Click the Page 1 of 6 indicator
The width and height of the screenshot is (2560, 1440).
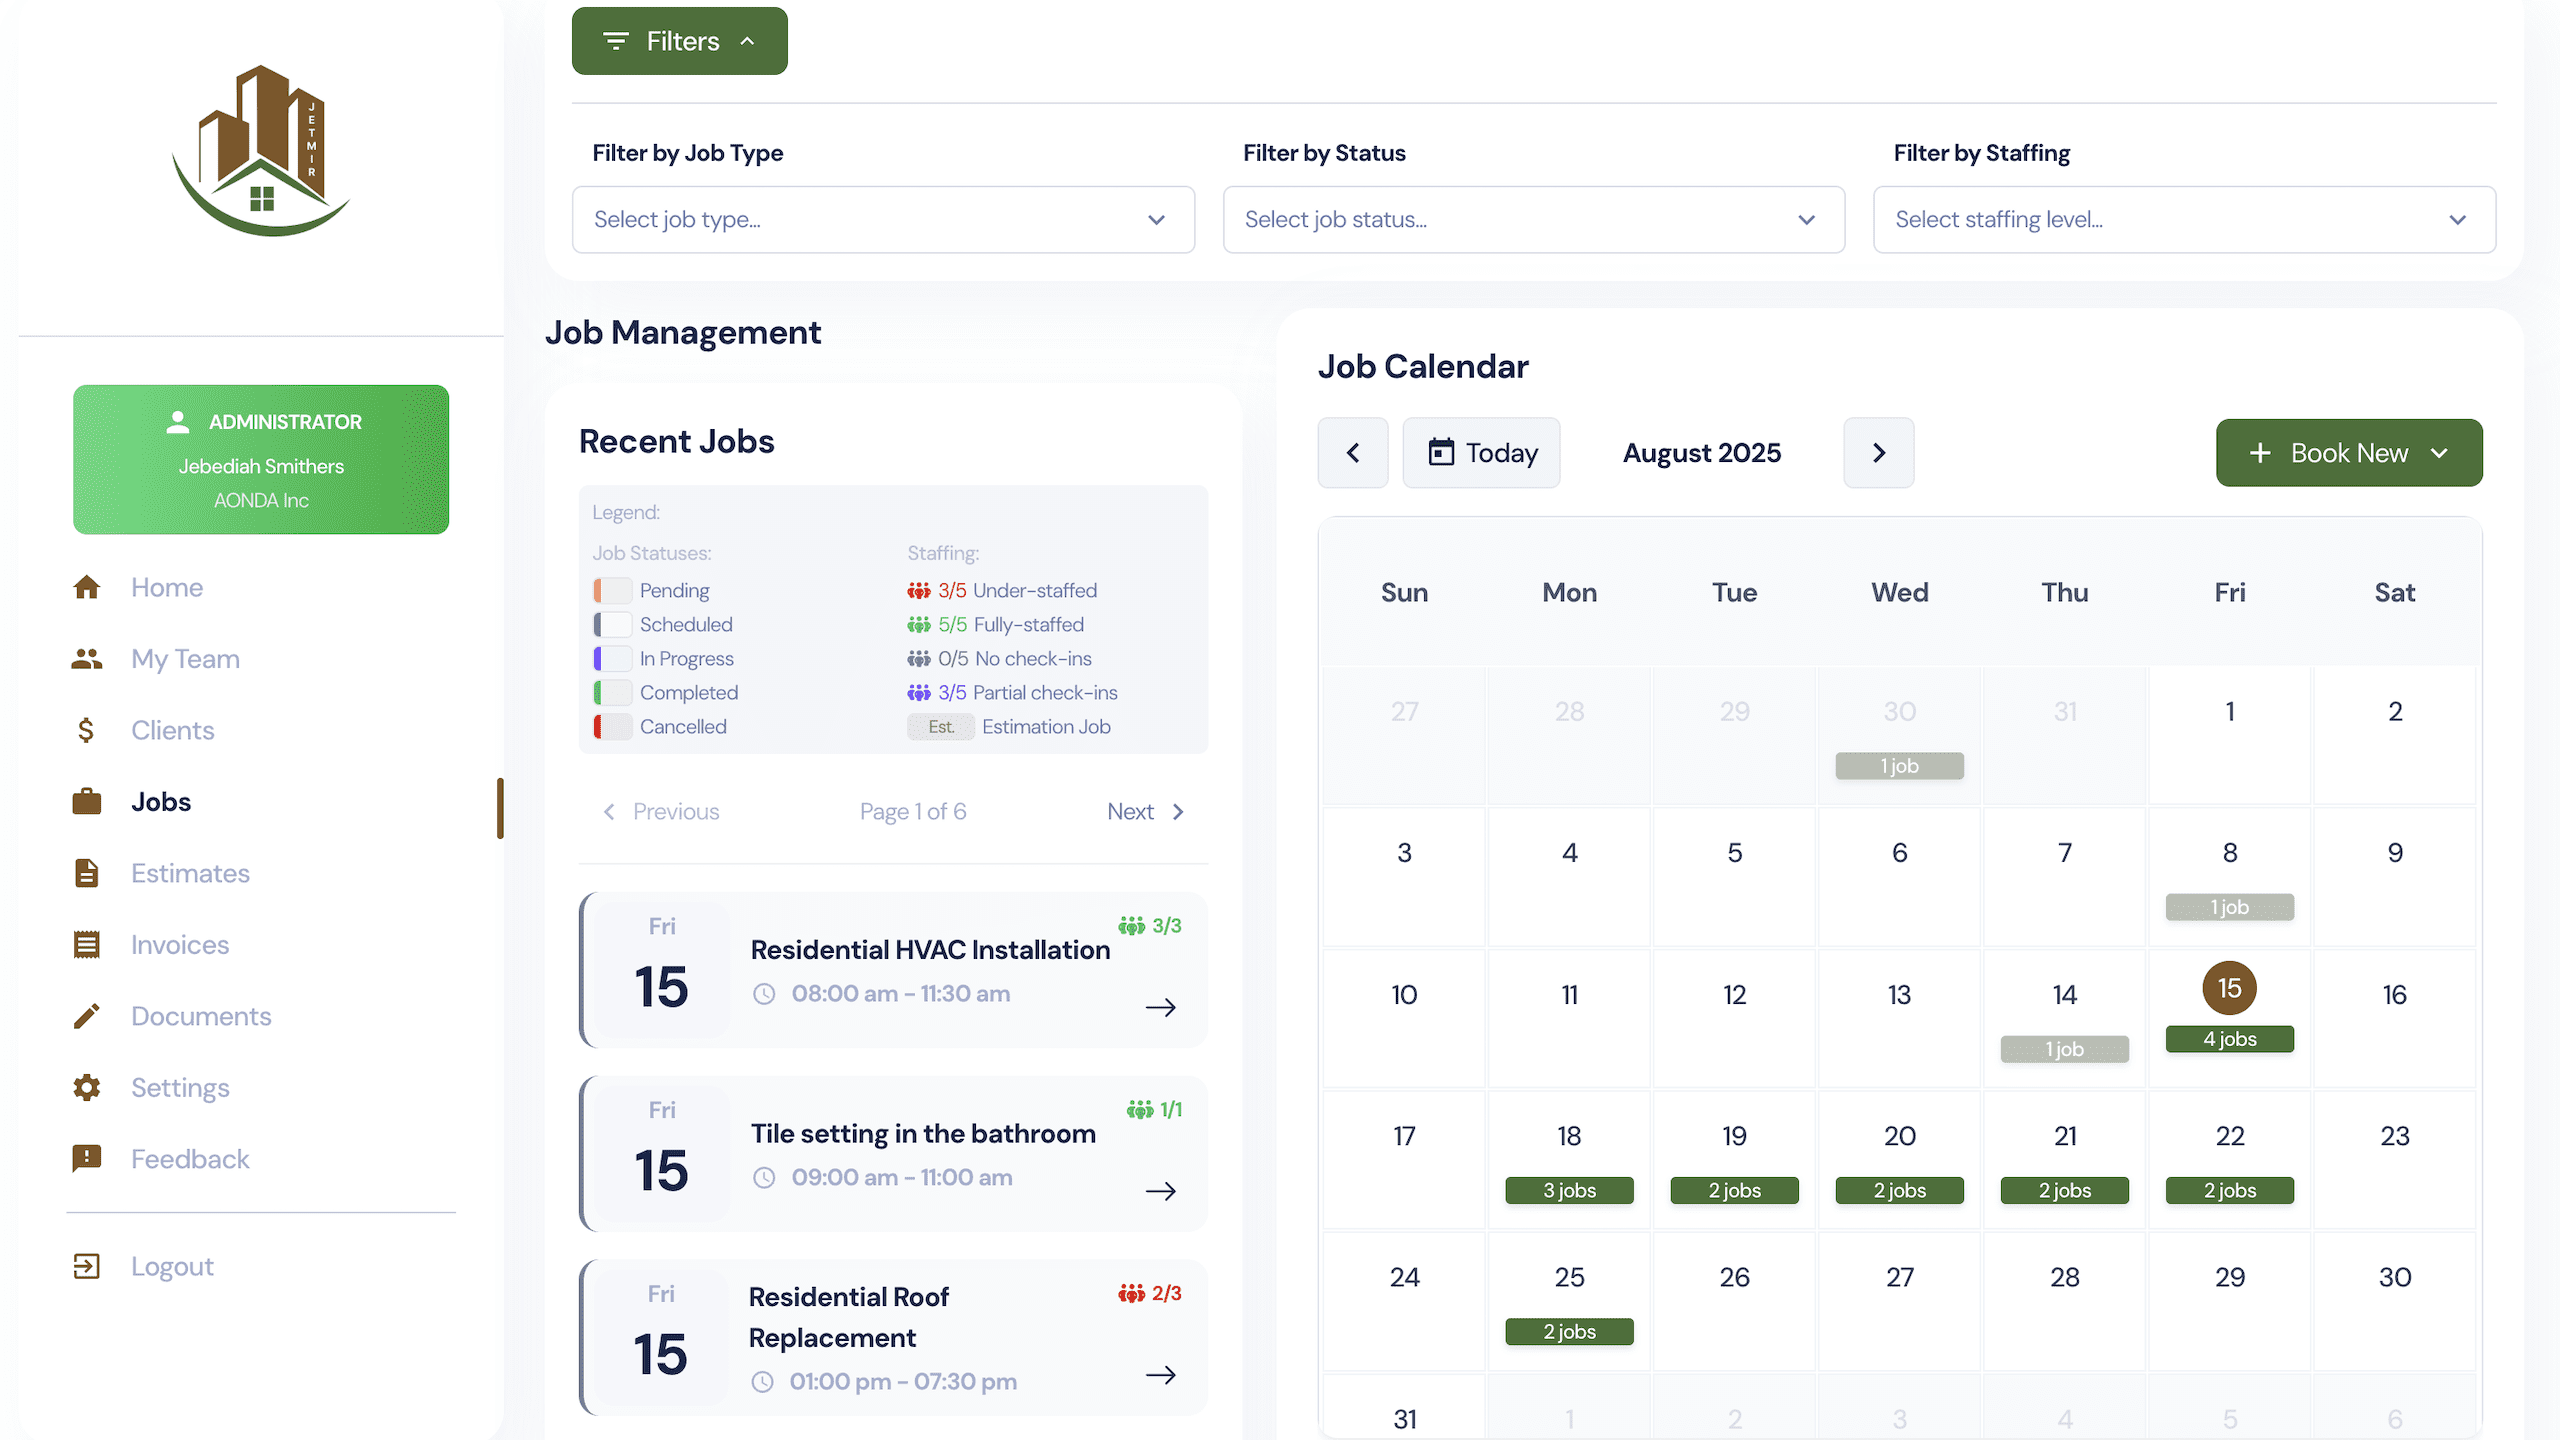[x=913, y=812]
